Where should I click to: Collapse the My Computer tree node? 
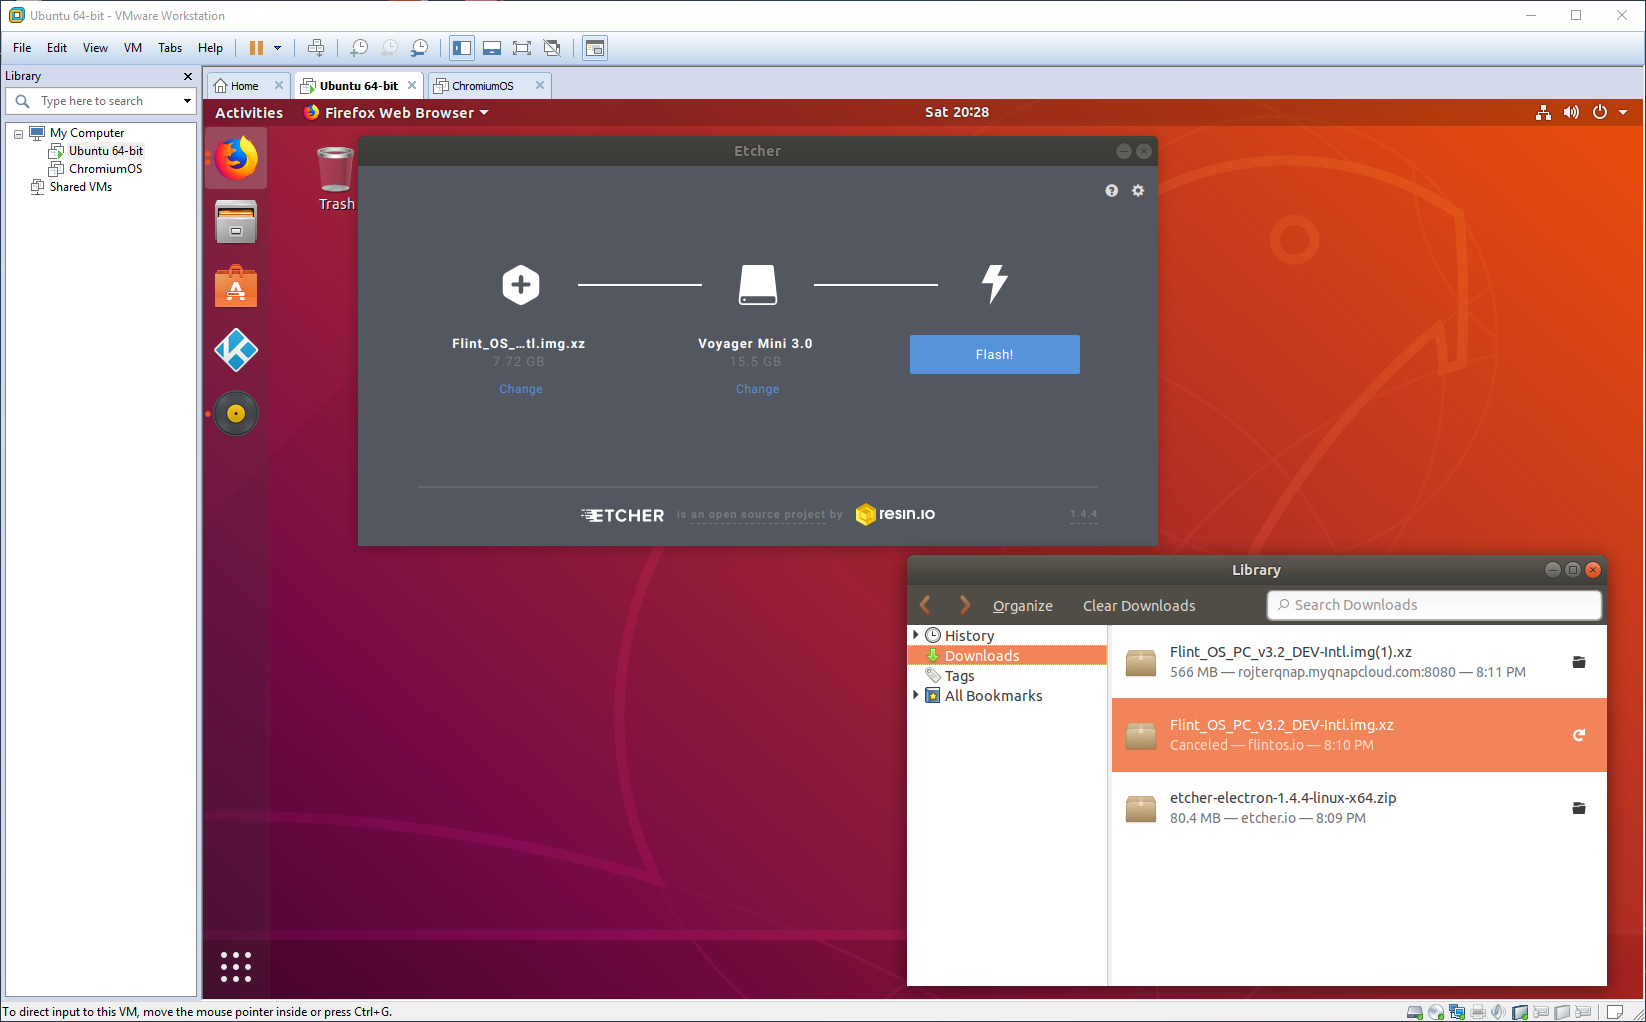[x=18, y=134]
